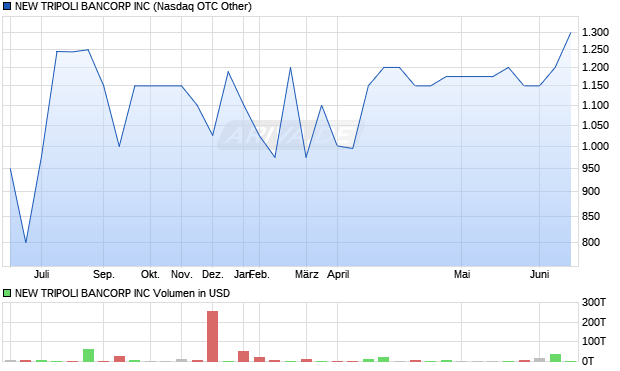Click the volume title NEW TRIPOLI BANCORP INC Volumen in USD
This screenshot has width=620, height=371.
coord(122,293)
